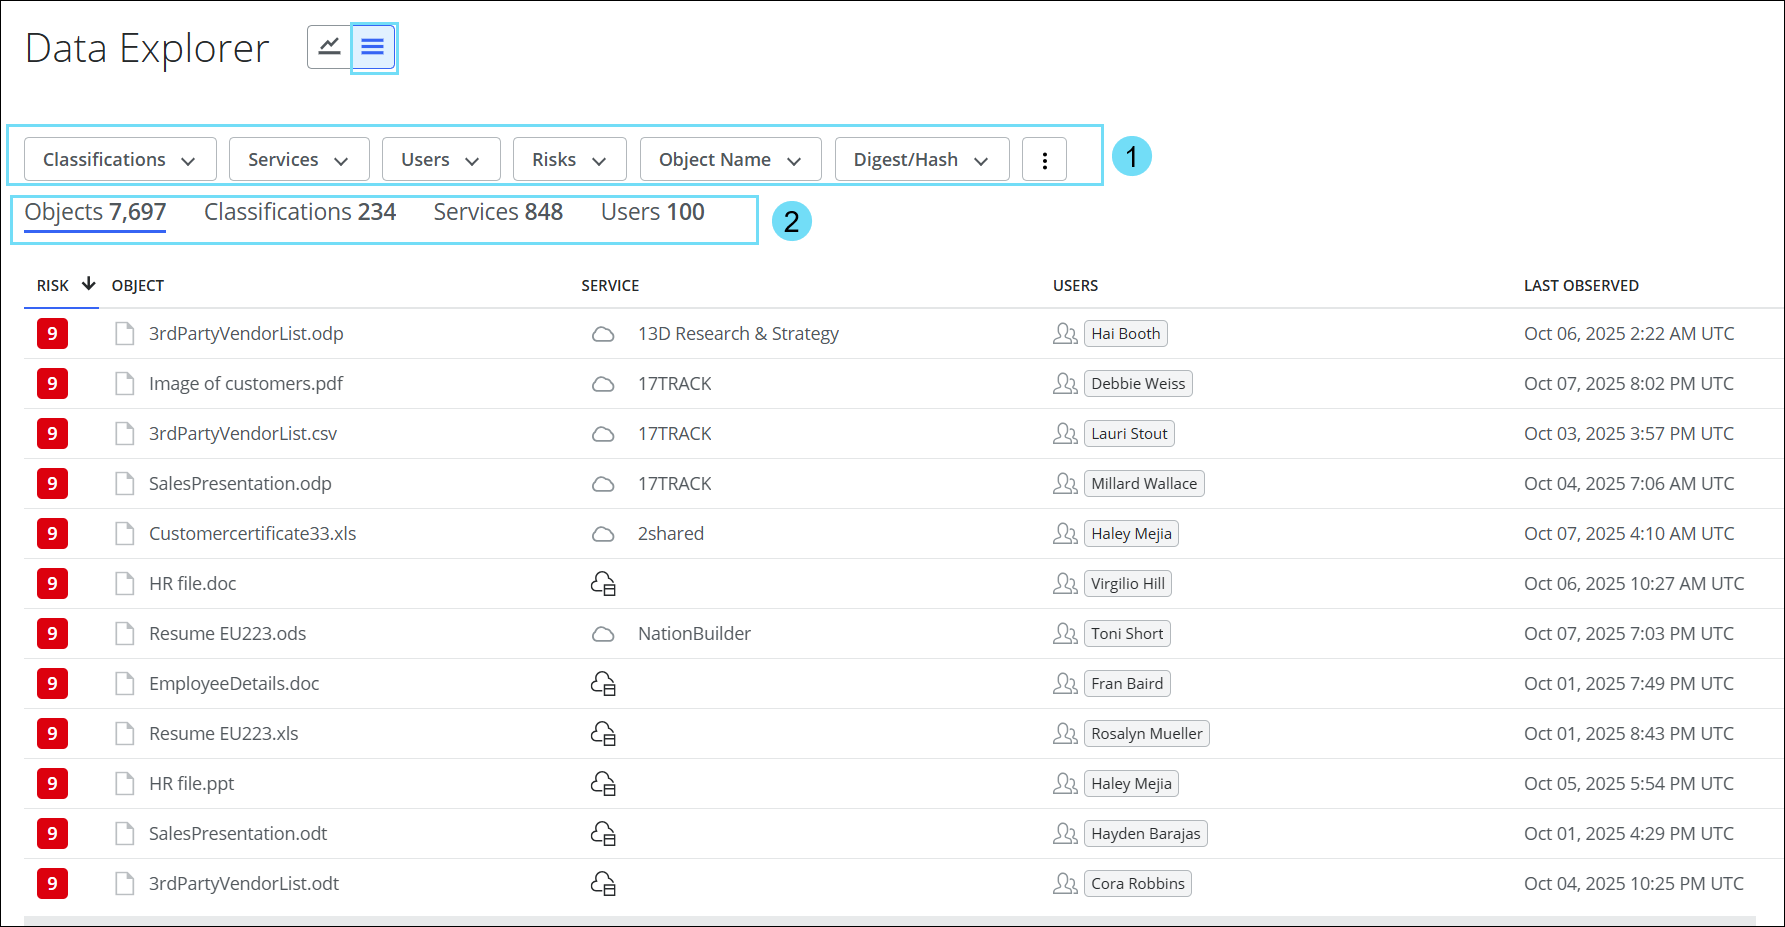Image resolution: width=1785 pixels, height=927 pixels.
Task: Switch to the Classifications 234 tab
Action: point(299,212)
